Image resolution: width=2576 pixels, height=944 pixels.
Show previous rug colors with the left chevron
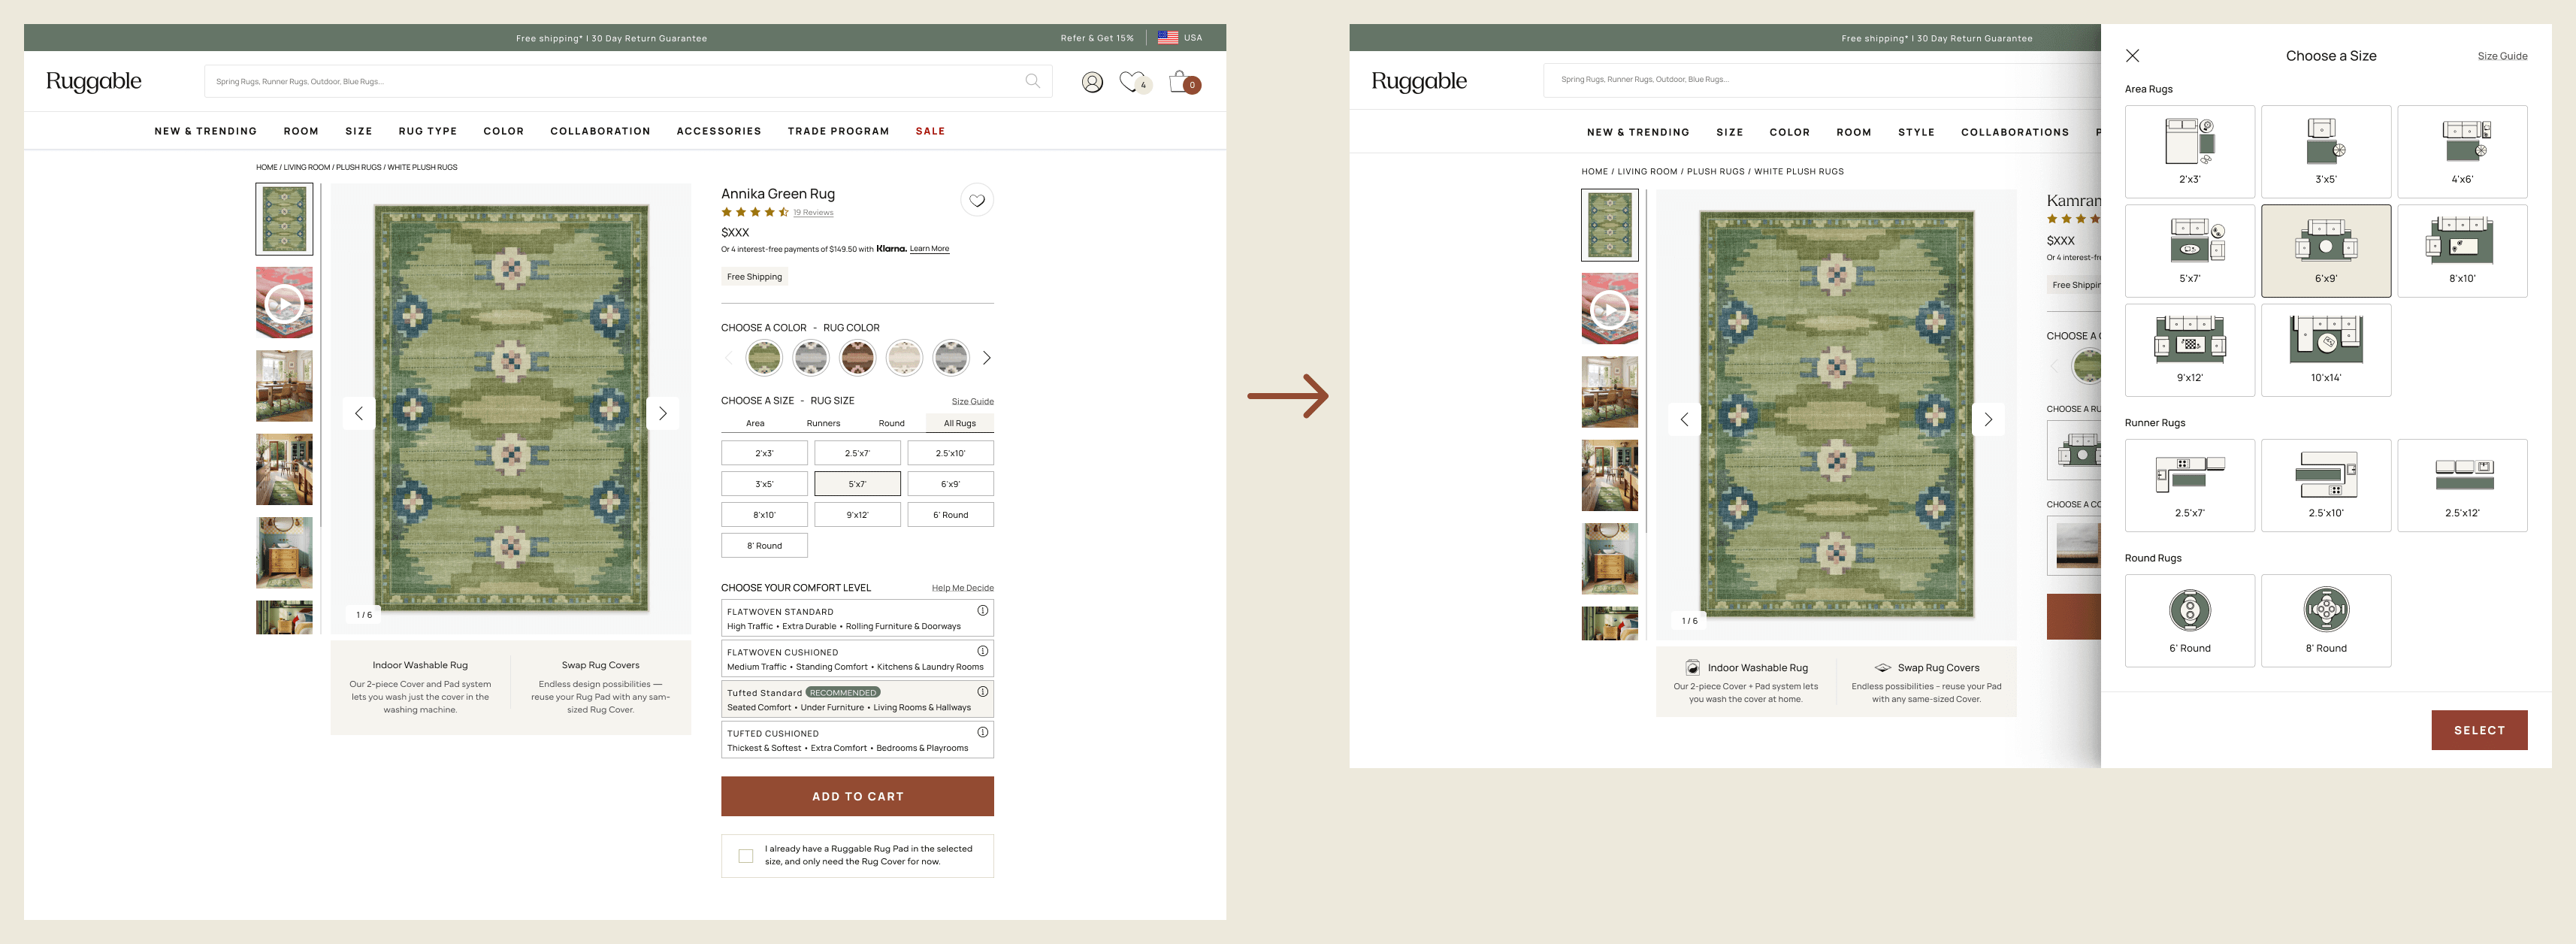point(728,358)
